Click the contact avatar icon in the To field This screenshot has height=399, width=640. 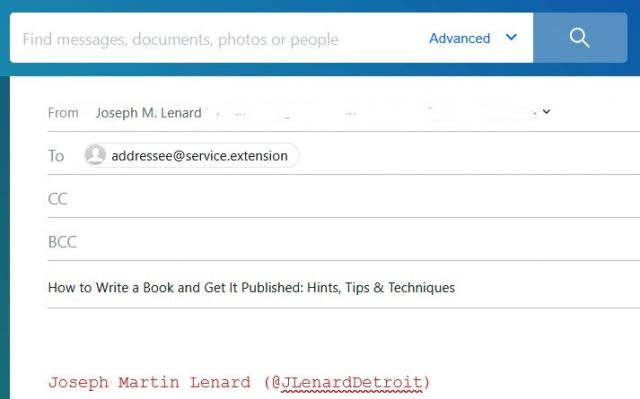[96, 155]
